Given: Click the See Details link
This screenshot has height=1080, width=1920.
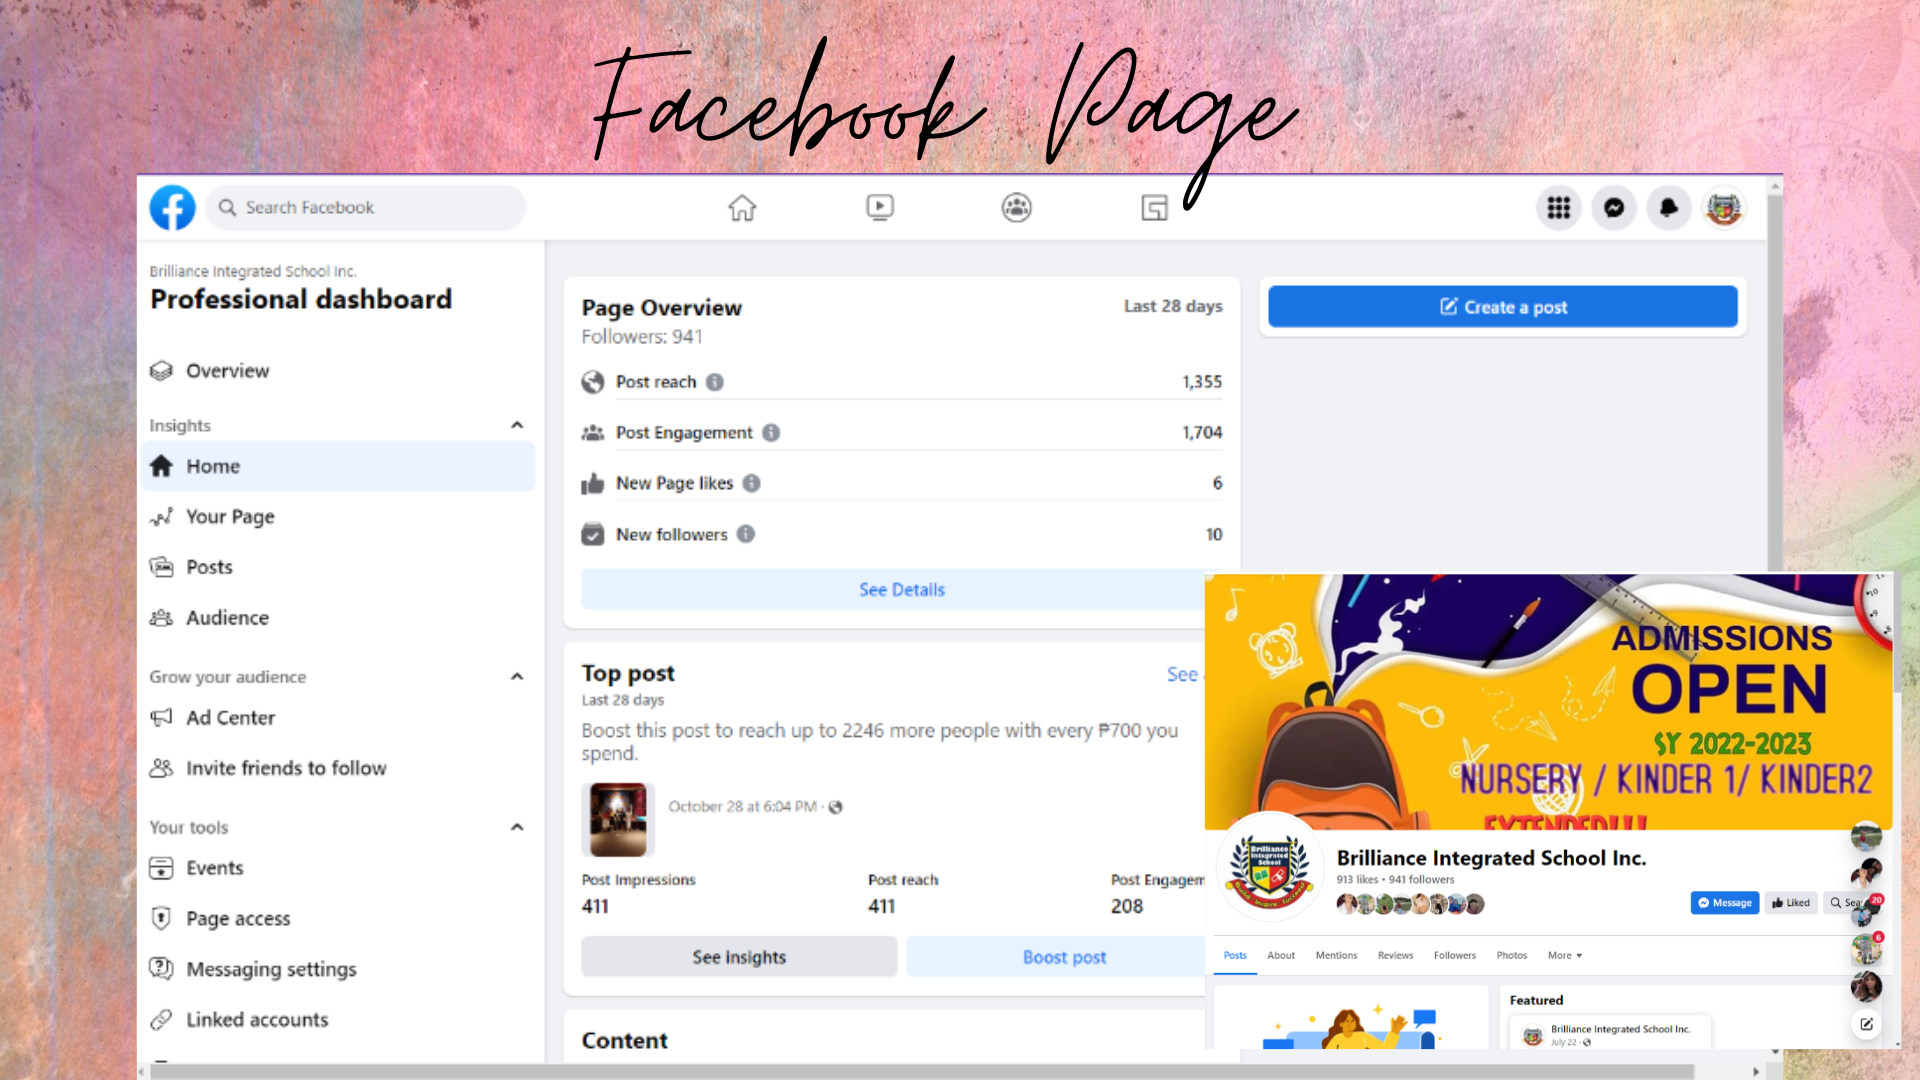Looking at the screenshot, I should (901, 590).
